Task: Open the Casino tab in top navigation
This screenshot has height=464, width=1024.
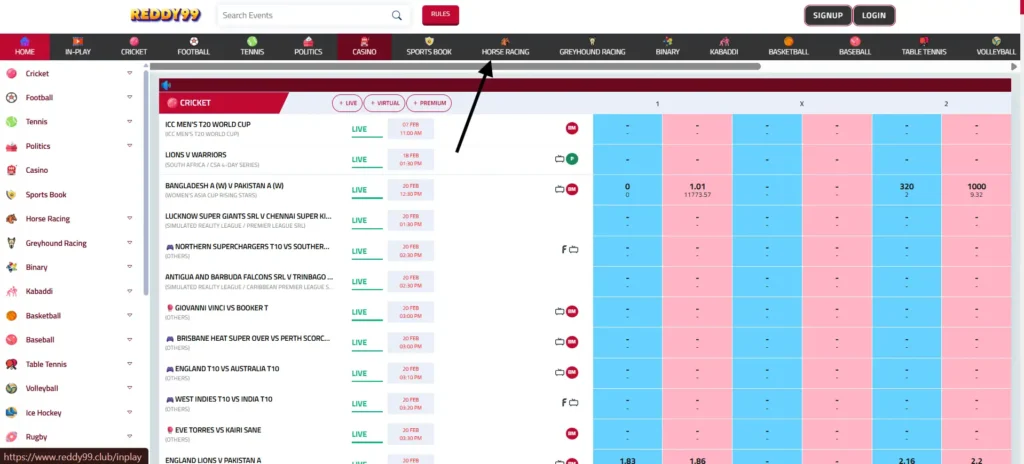Action: (x=364, y=46)
